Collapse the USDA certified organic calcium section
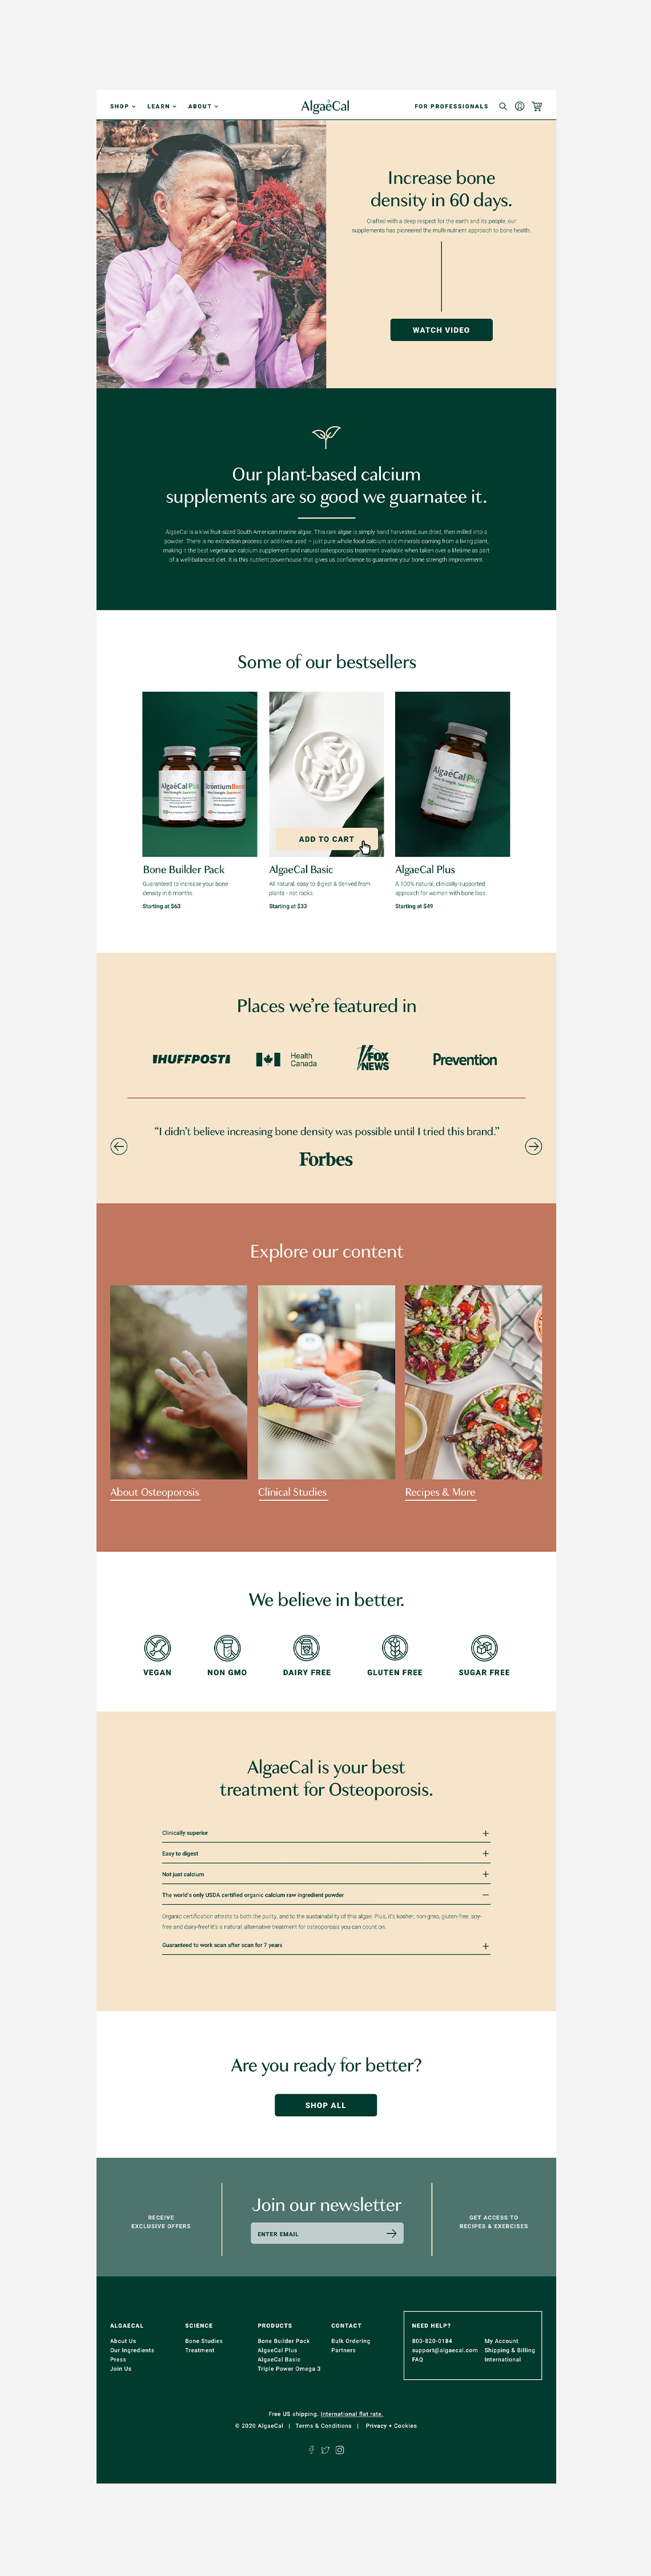The height and width of the screenshot is (2576, 651). click(326, 1894)
